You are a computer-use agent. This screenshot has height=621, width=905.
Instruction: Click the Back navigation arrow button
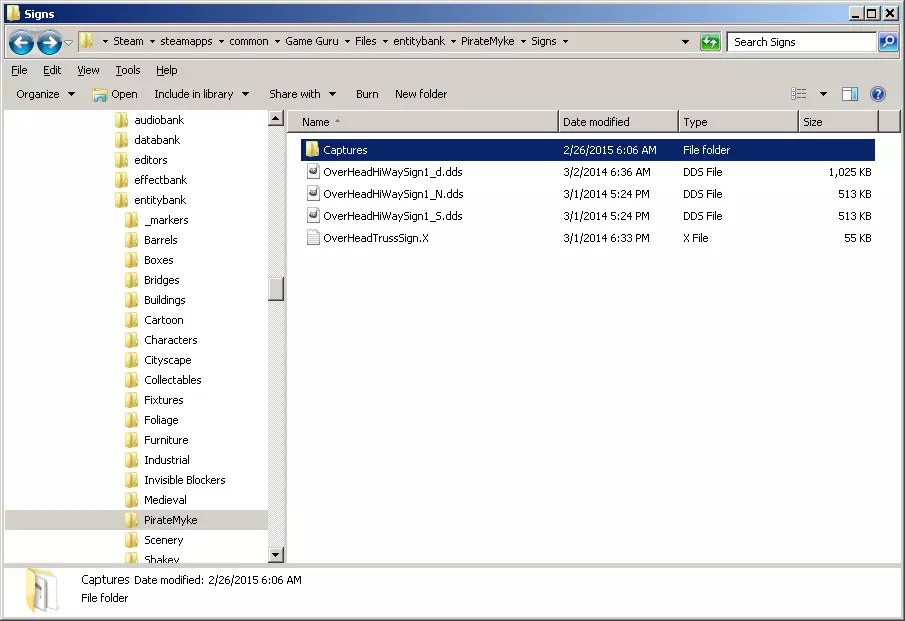(x=21, y=42)
